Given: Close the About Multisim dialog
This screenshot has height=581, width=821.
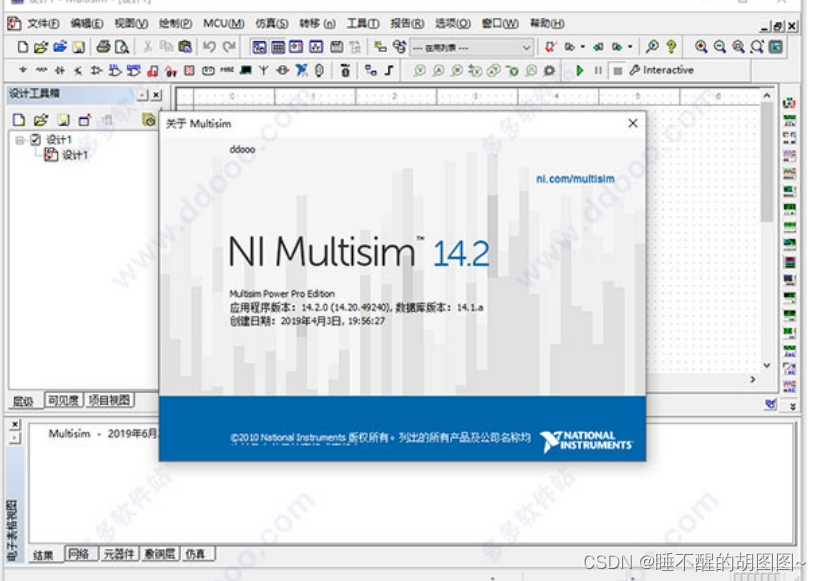Looking at the screenshot, I should click(x=631, y=123).
